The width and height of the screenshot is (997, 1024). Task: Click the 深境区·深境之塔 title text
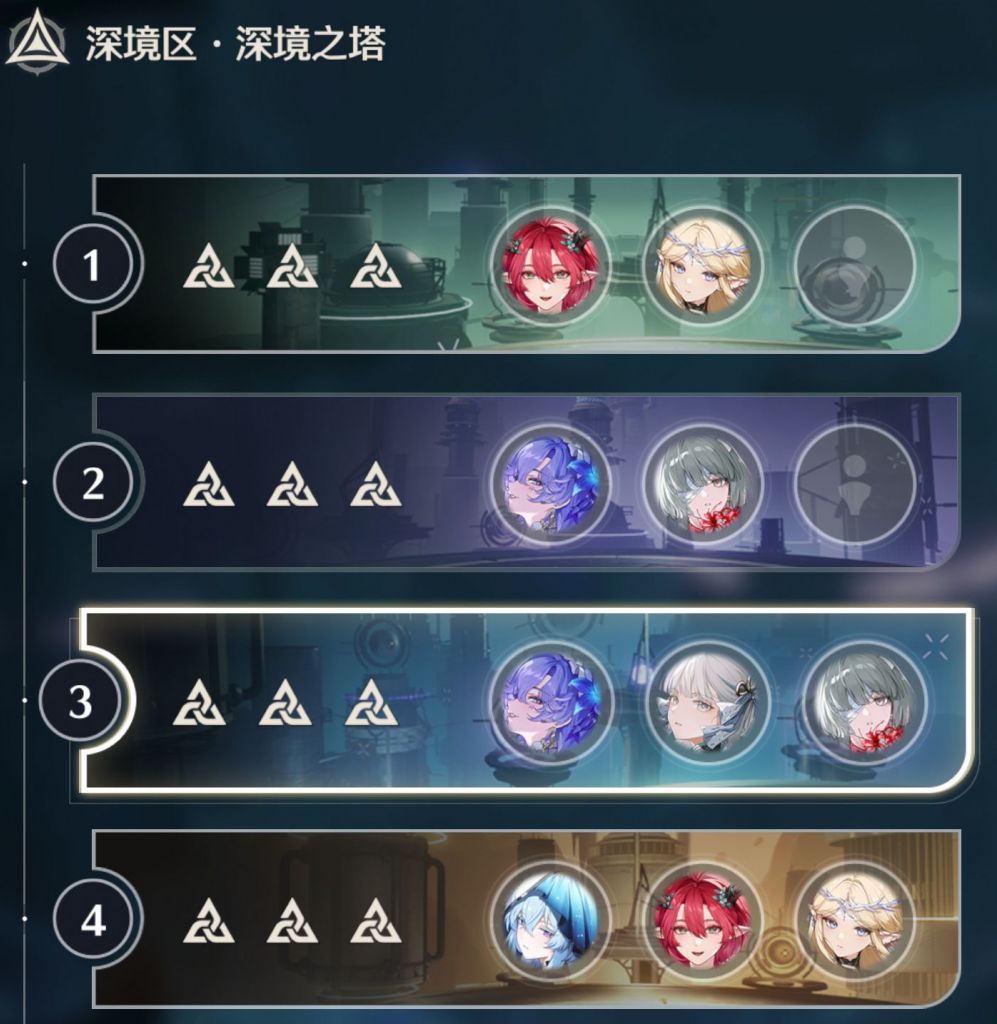pyautogui.click(x=236, y=44)
